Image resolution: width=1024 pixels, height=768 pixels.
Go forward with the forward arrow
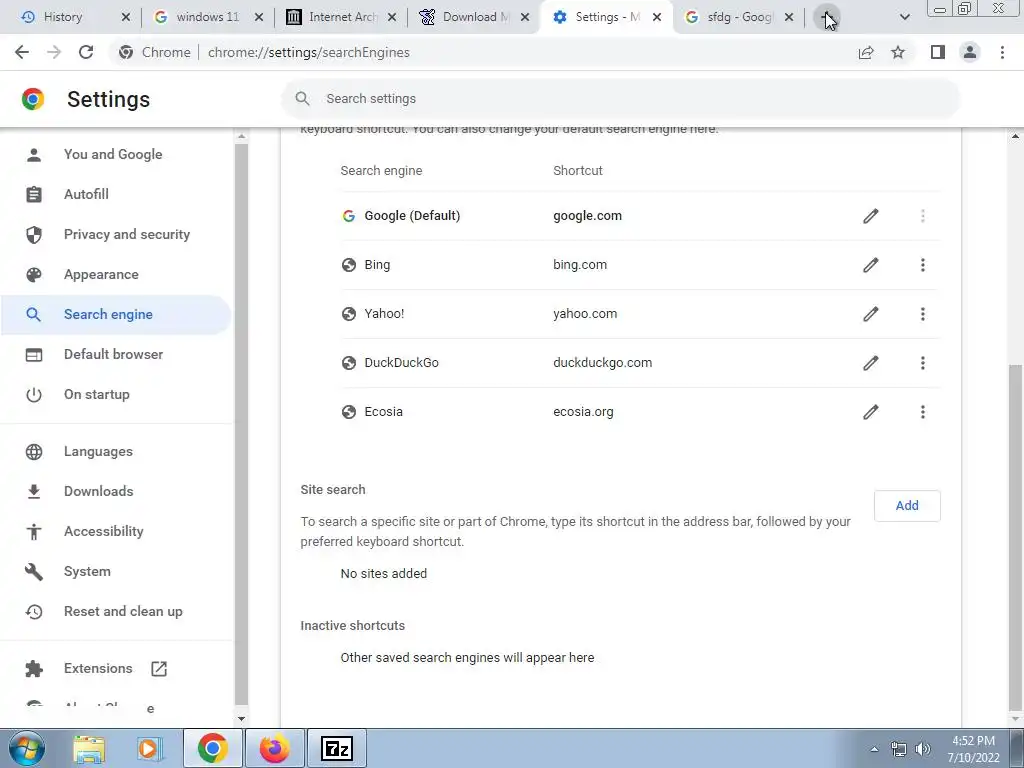(x=54, y=52)
